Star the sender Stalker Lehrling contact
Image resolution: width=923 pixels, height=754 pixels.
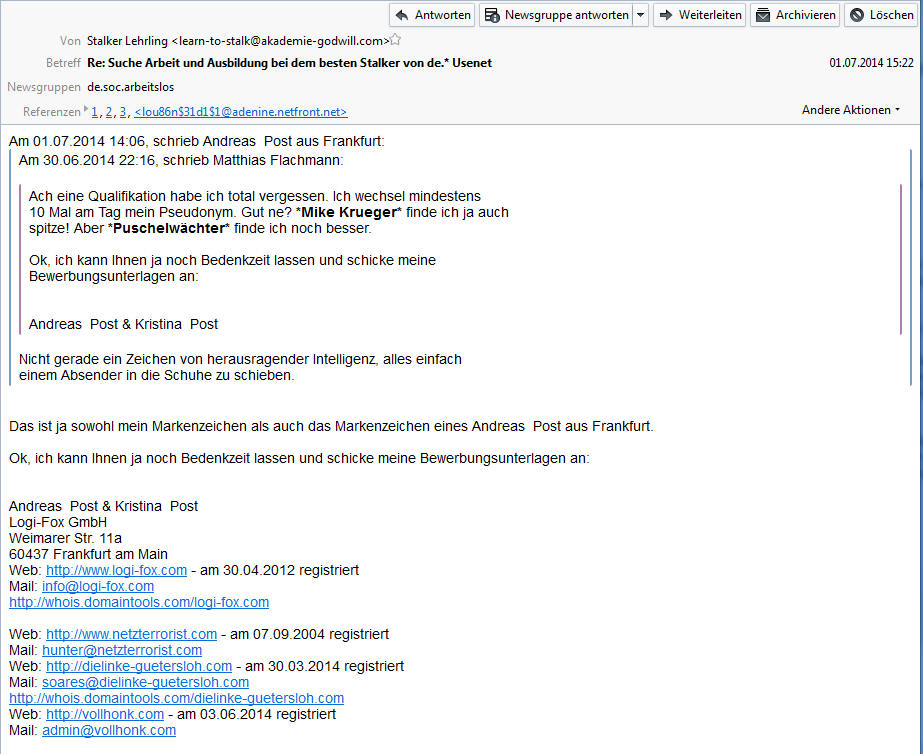396,39
